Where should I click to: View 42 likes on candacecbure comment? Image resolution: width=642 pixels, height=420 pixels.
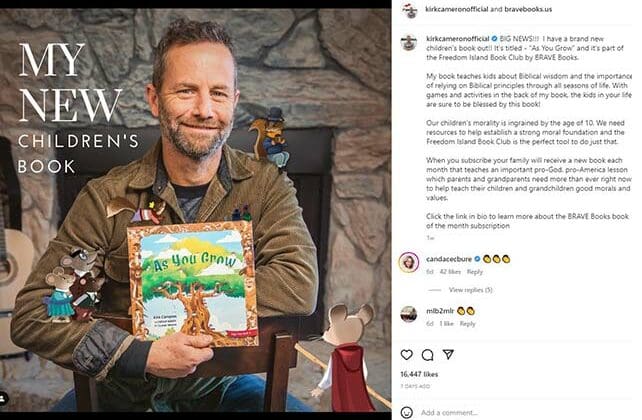(x=450, y=272)
